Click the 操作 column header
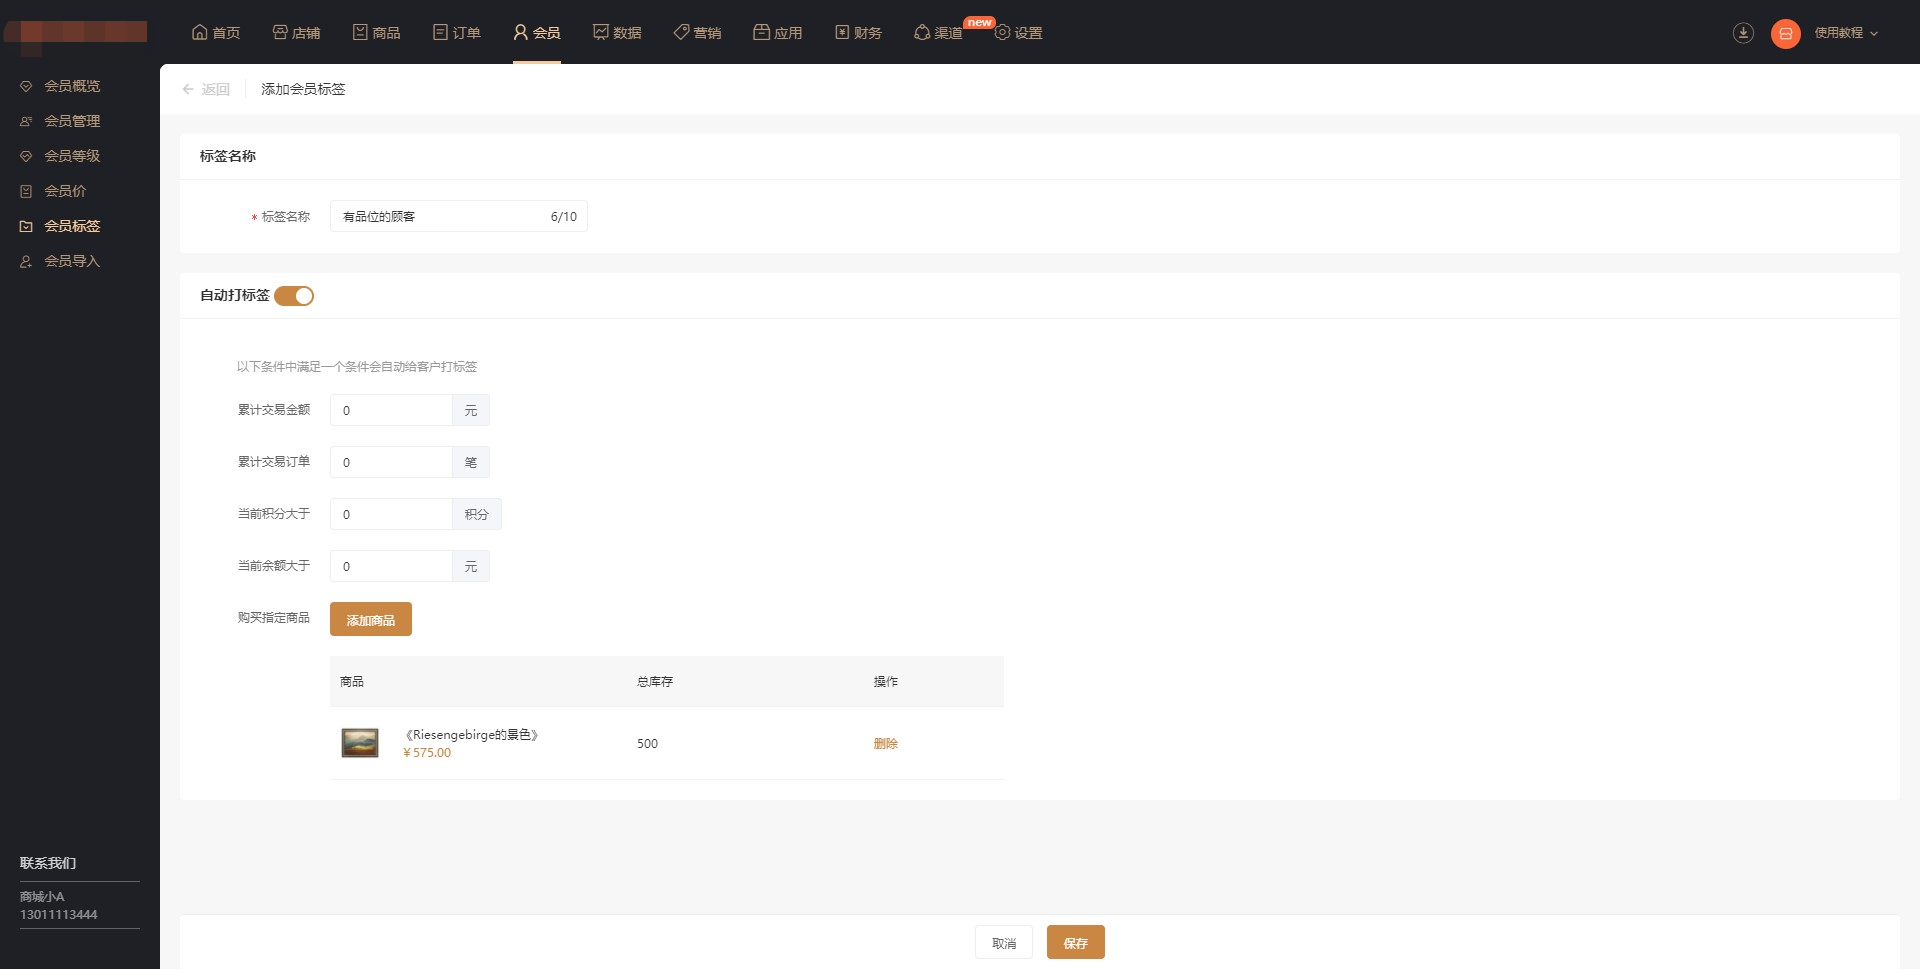 point(885,681)
